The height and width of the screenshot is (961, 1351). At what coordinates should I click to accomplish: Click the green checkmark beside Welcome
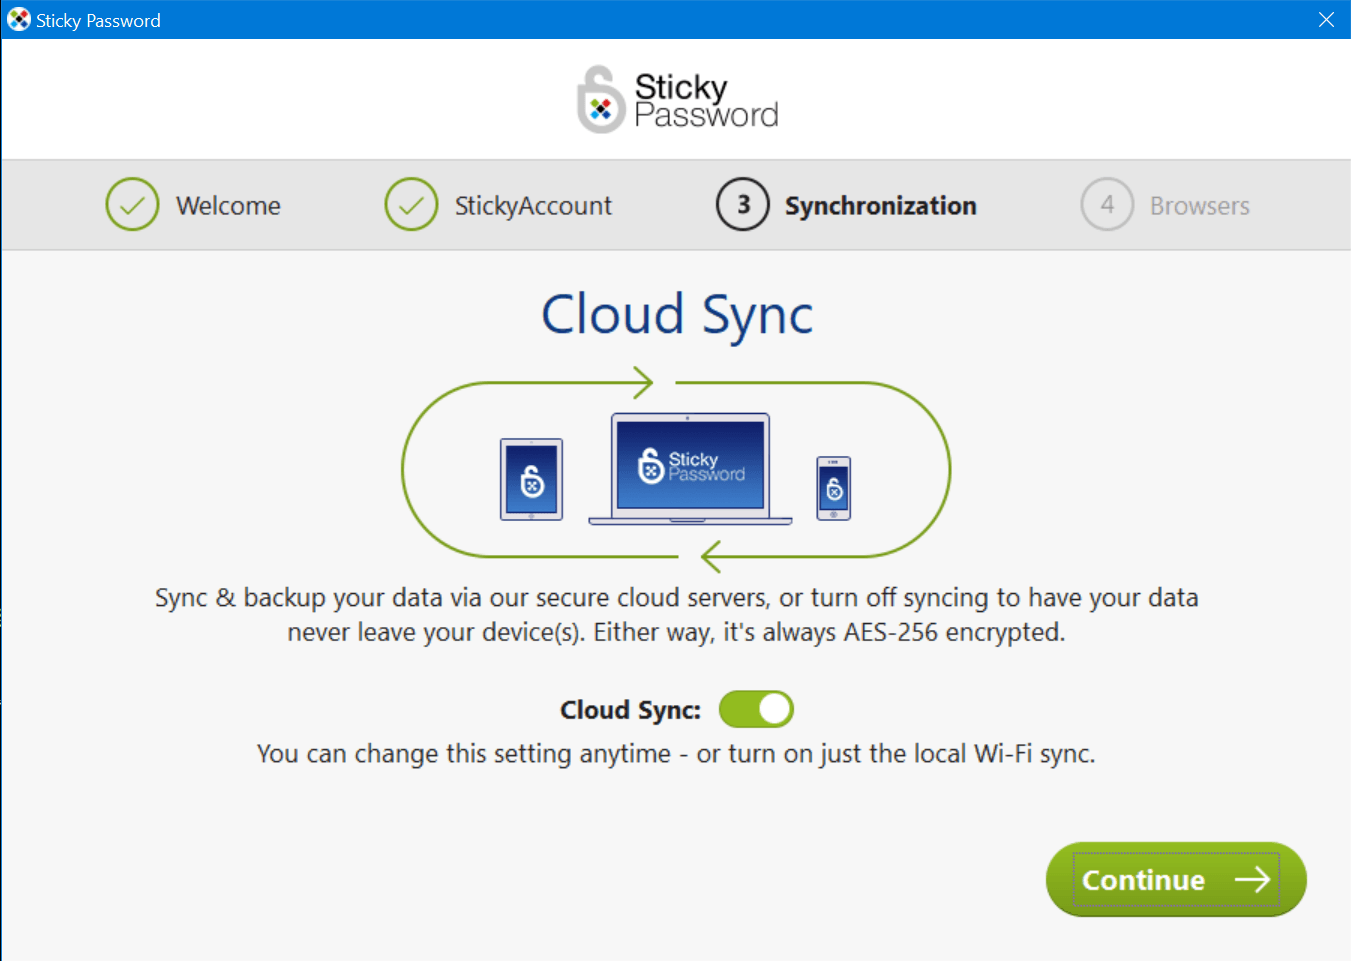132,204
